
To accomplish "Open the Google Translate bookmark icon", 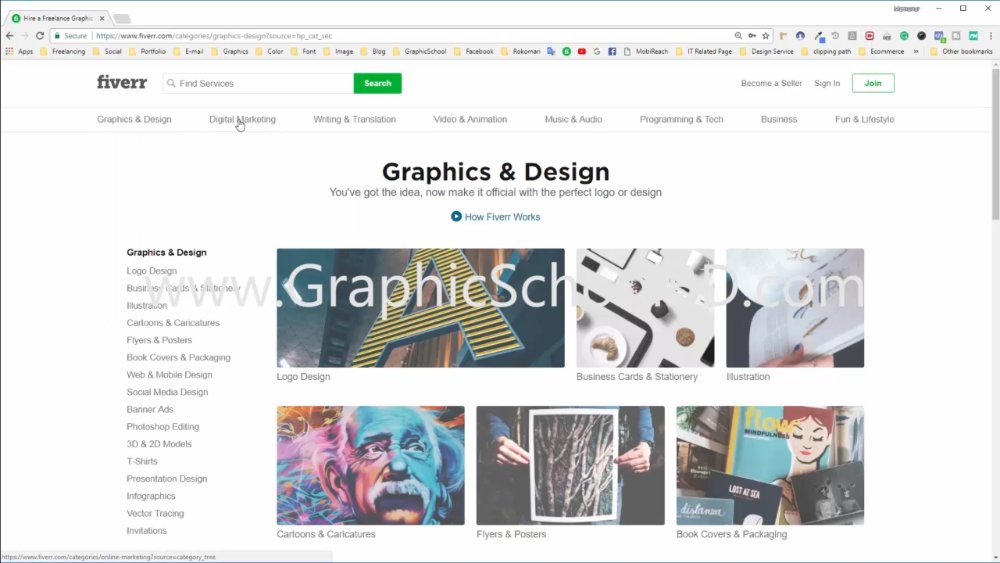I will (551, 51).
